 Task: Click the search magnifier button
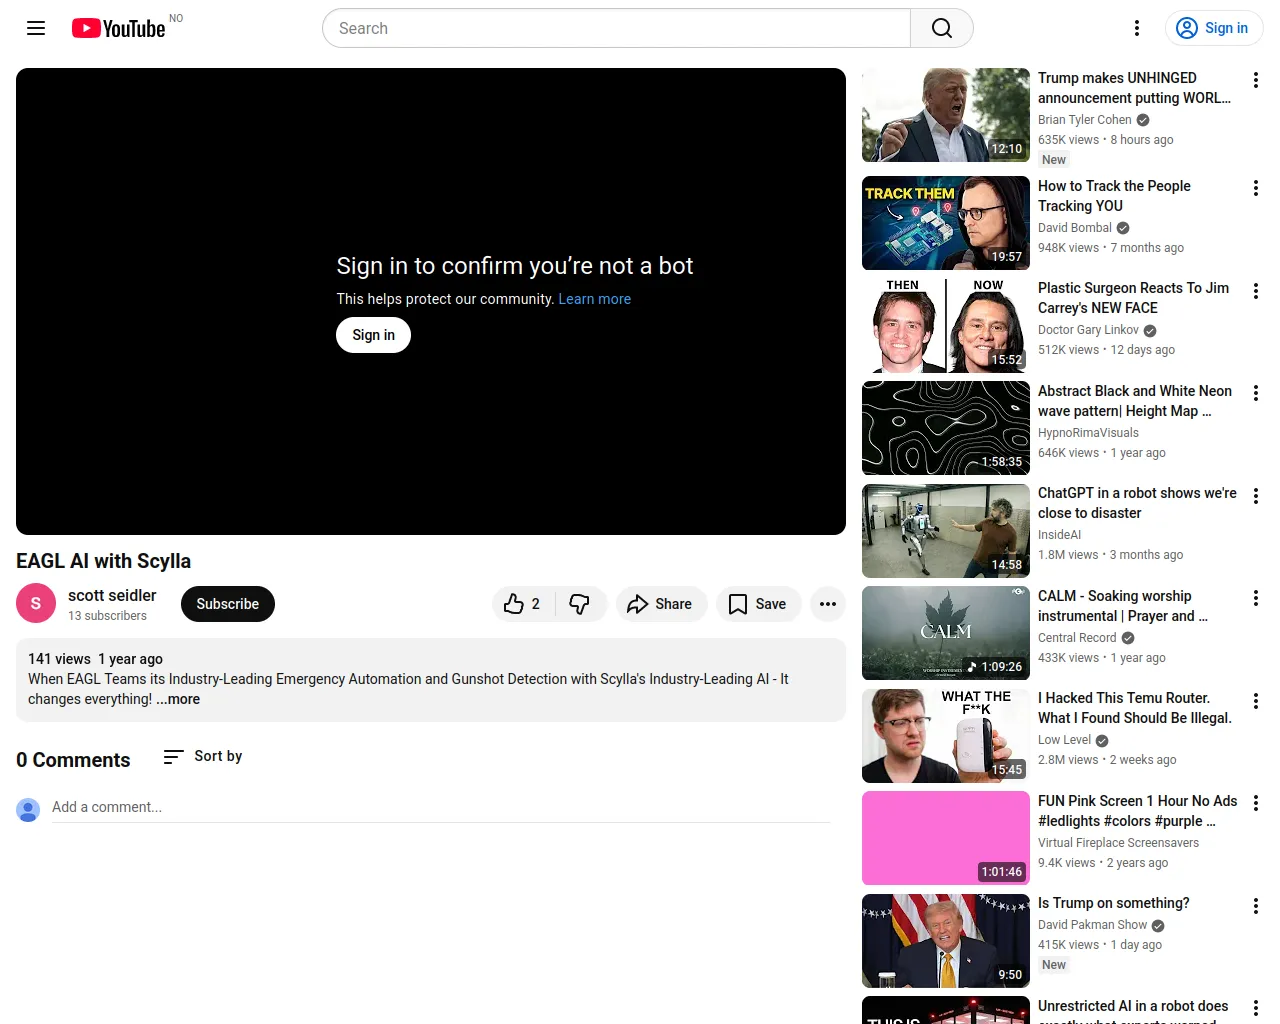[x=941, y=28]
